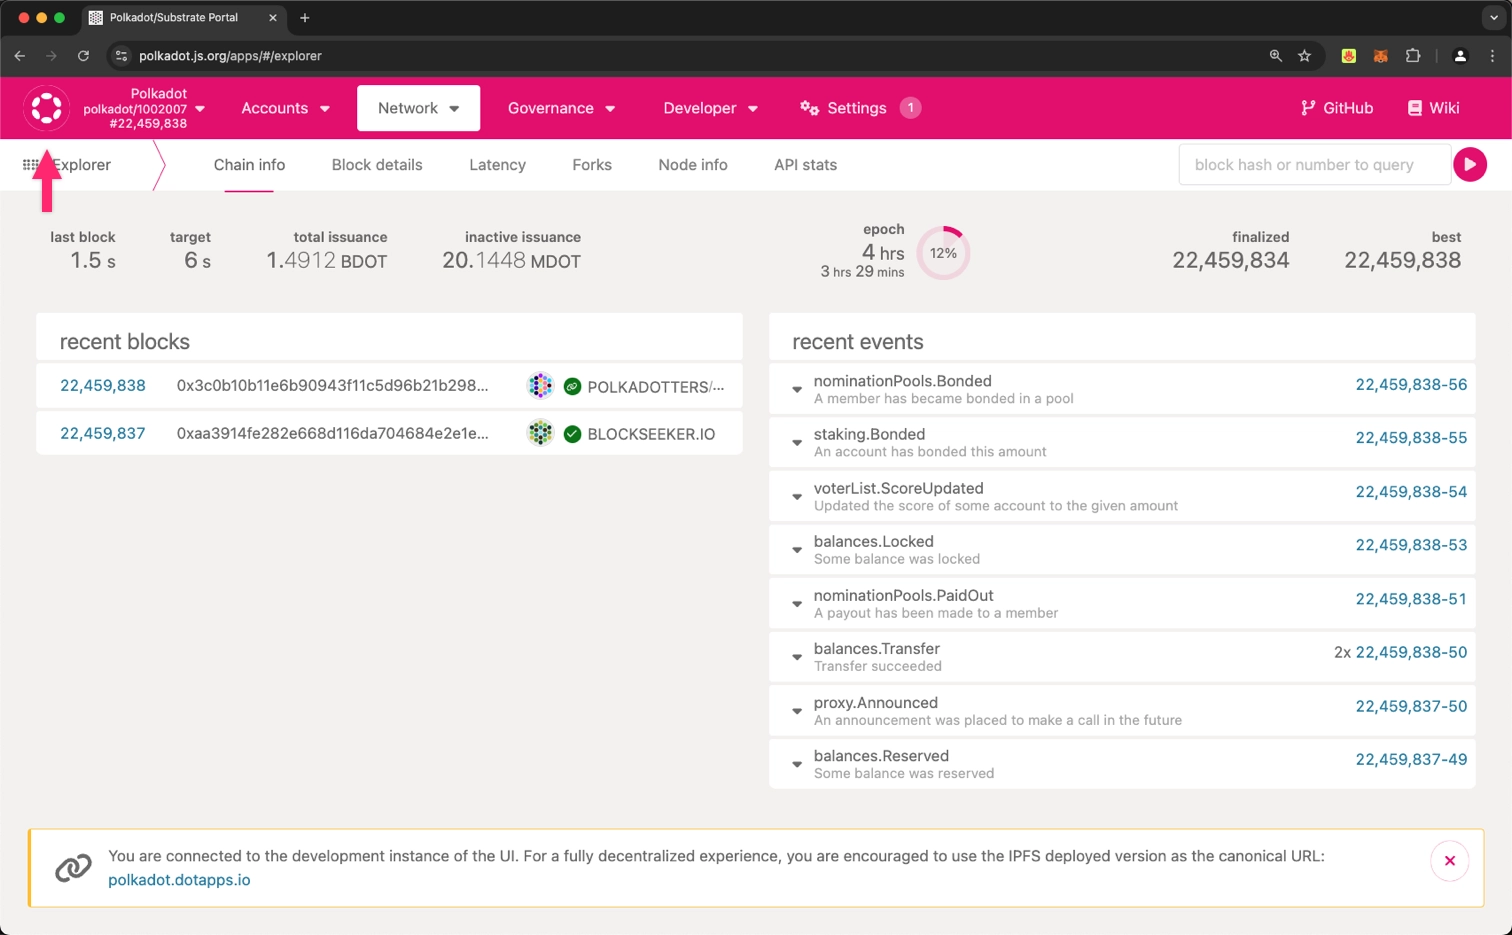The width and height of the screenshot is (1512, 935).
Task: Run the block query play button
Action: click(1470, 165)
